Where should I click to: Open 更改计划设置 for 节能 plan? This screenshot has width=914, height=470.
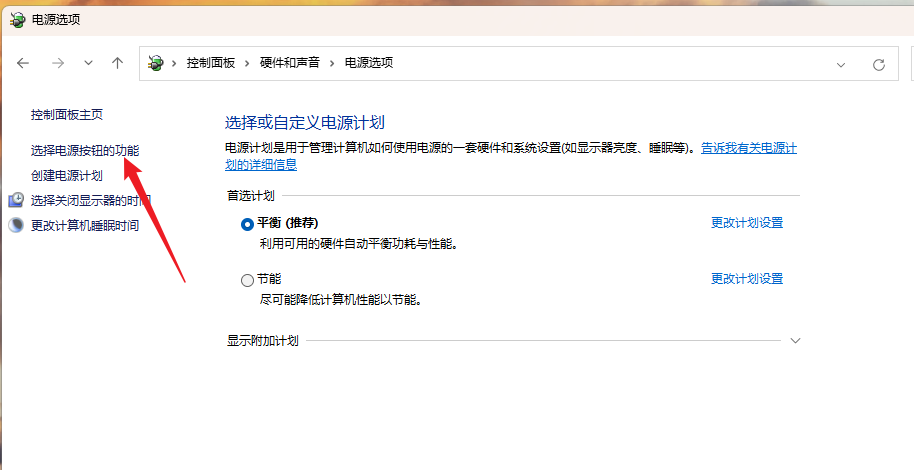point(747,279)
